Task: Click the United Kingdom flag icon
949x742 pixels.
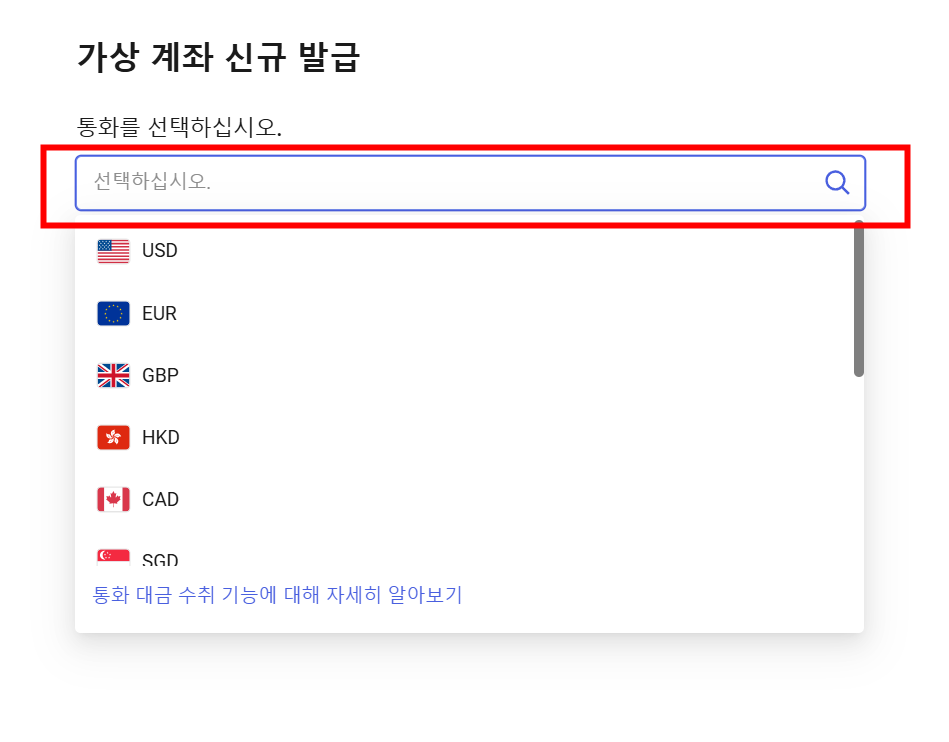Action: [x=113, y=376]
